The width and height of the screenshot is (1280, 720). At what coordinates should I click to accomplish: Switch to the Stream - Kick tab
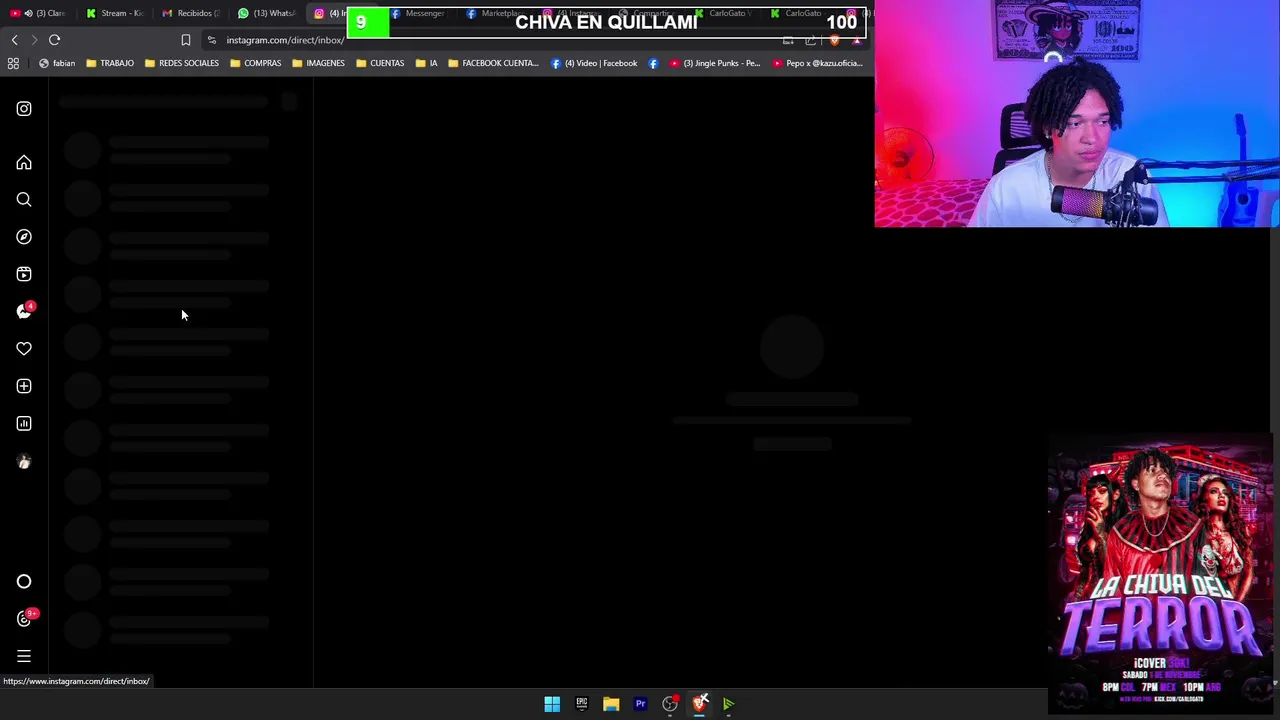(115, 13)
